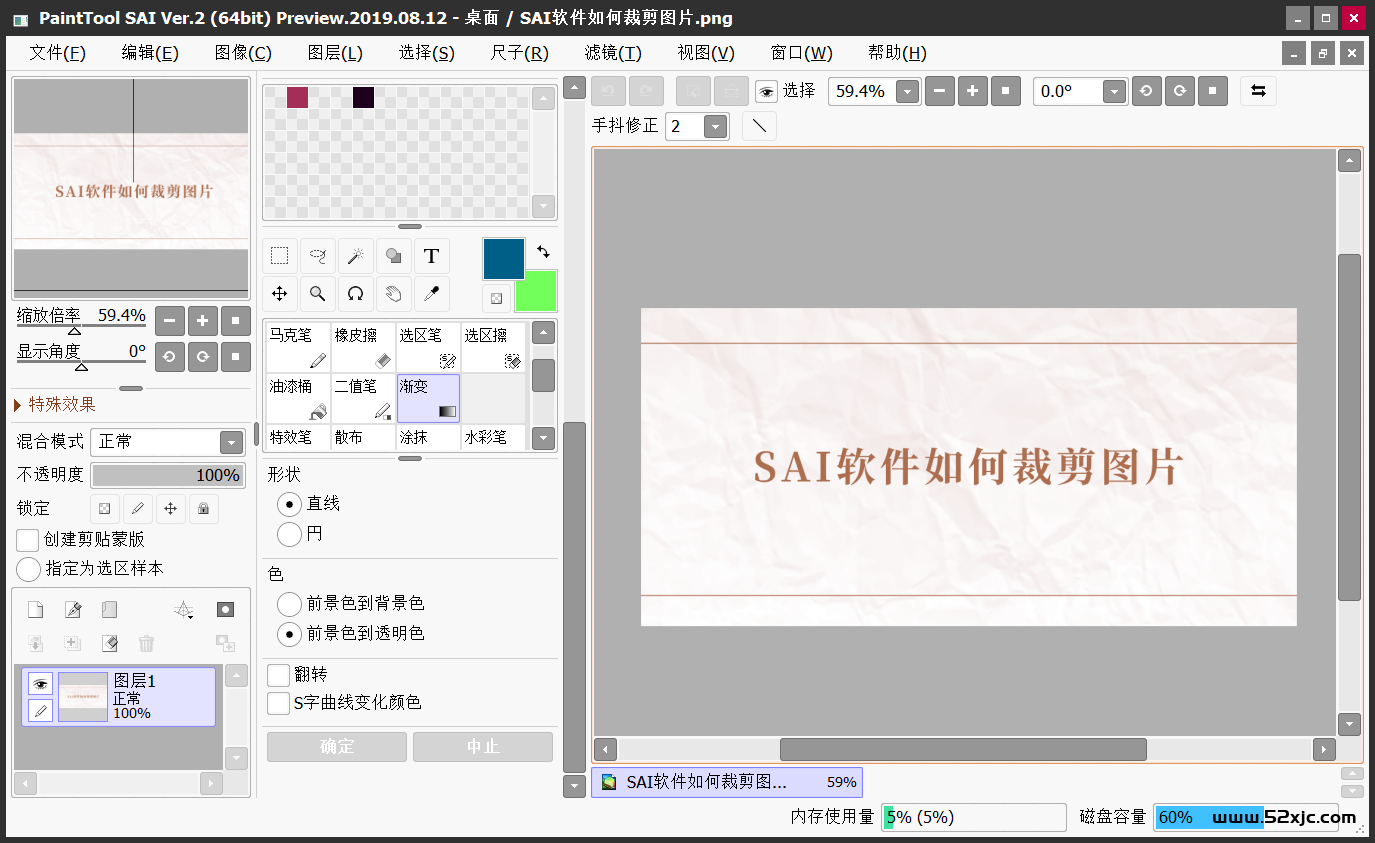Select the Hand pan tool
The image size is (1375, 843).
(393, 294)
